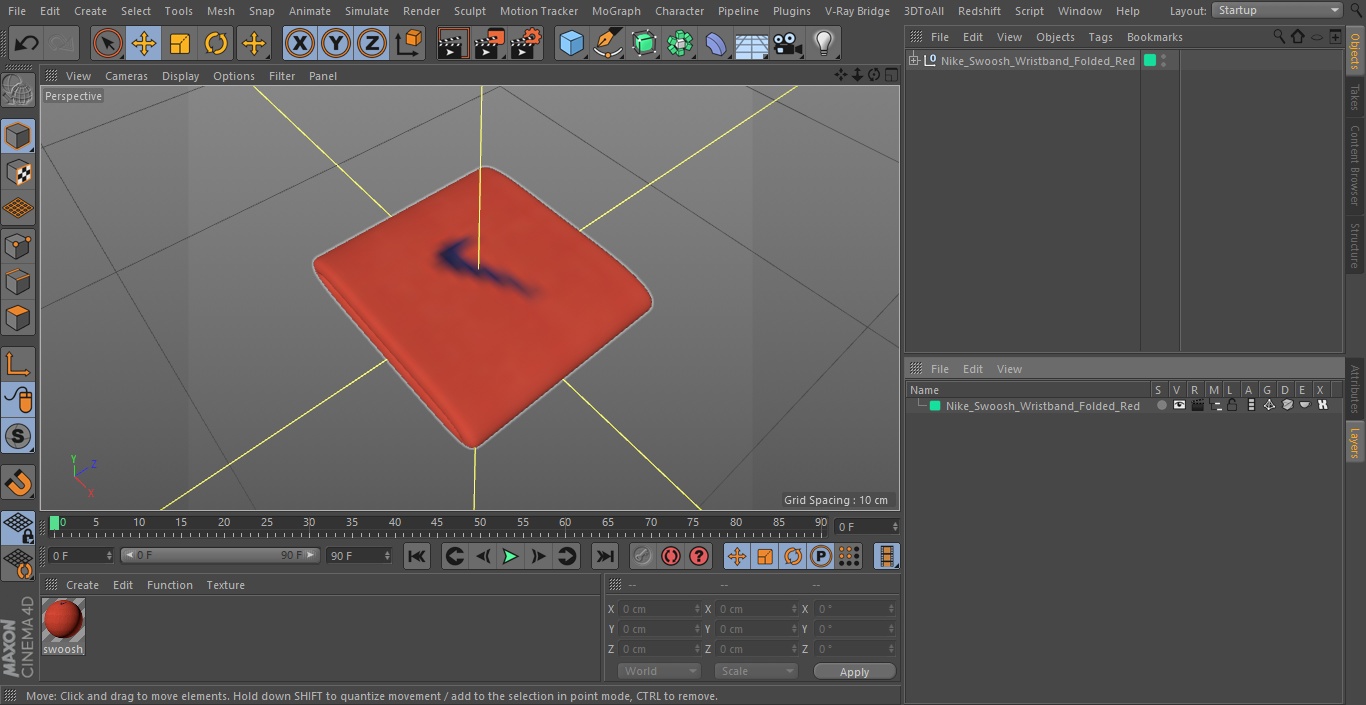This screenshot has height=705, width=1366.
Task: Open the Simulate menu
Action: click(367, 11)
